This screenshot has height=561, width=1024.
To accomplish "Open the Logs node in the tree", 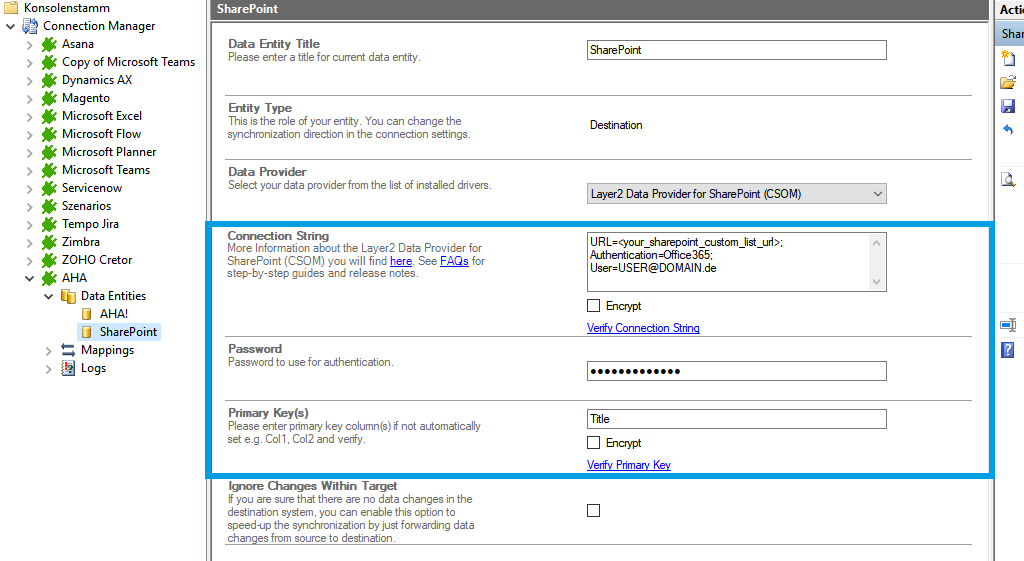I will tap(93, 368).
